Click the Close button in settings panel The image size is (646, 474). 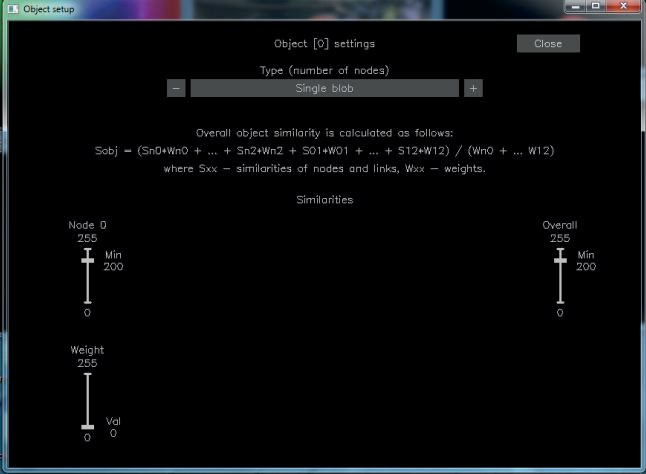(548, 44)
